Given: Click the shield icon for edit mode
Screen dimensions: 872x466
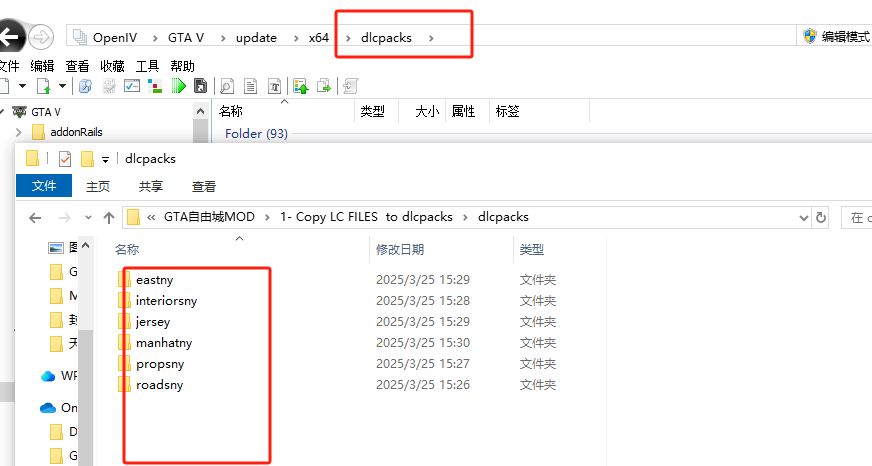Looking at the screenshot, I should tap(810, 37).
